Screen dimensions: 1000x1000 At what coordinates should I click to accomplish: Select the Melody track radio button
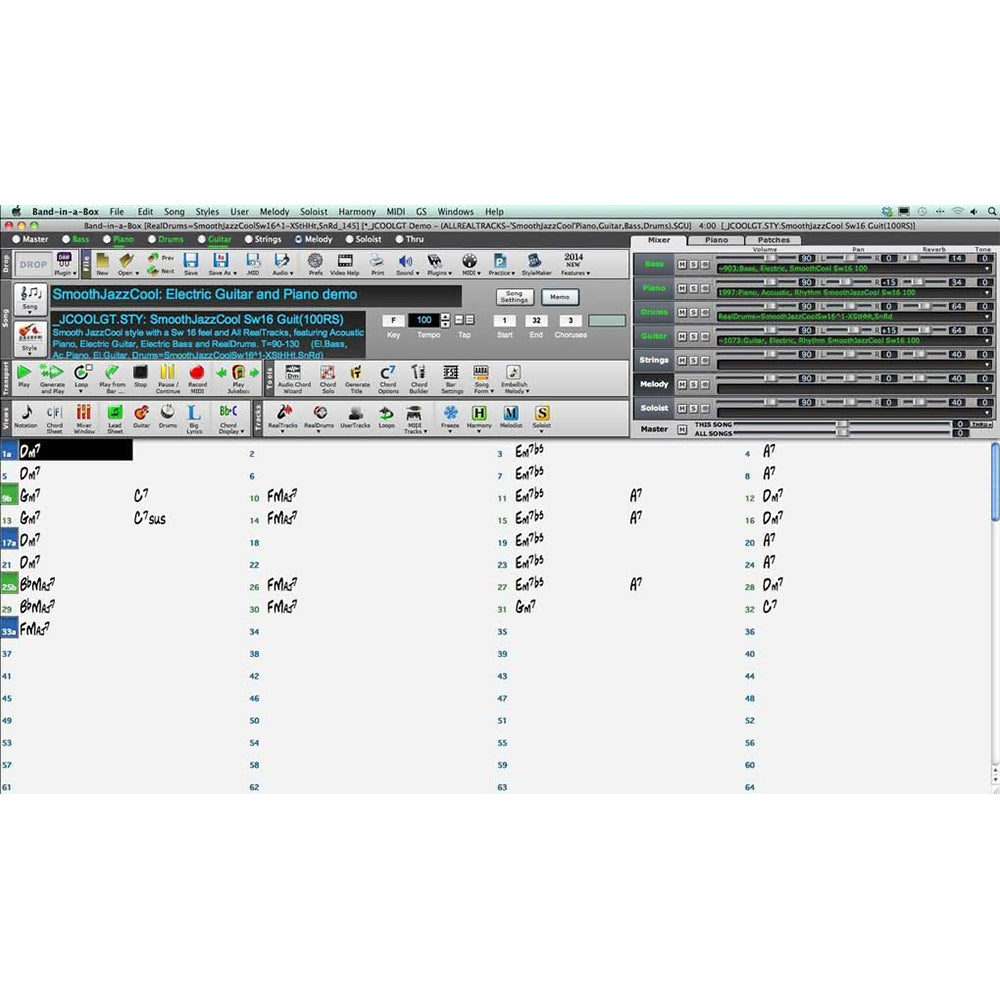[299, 240]
